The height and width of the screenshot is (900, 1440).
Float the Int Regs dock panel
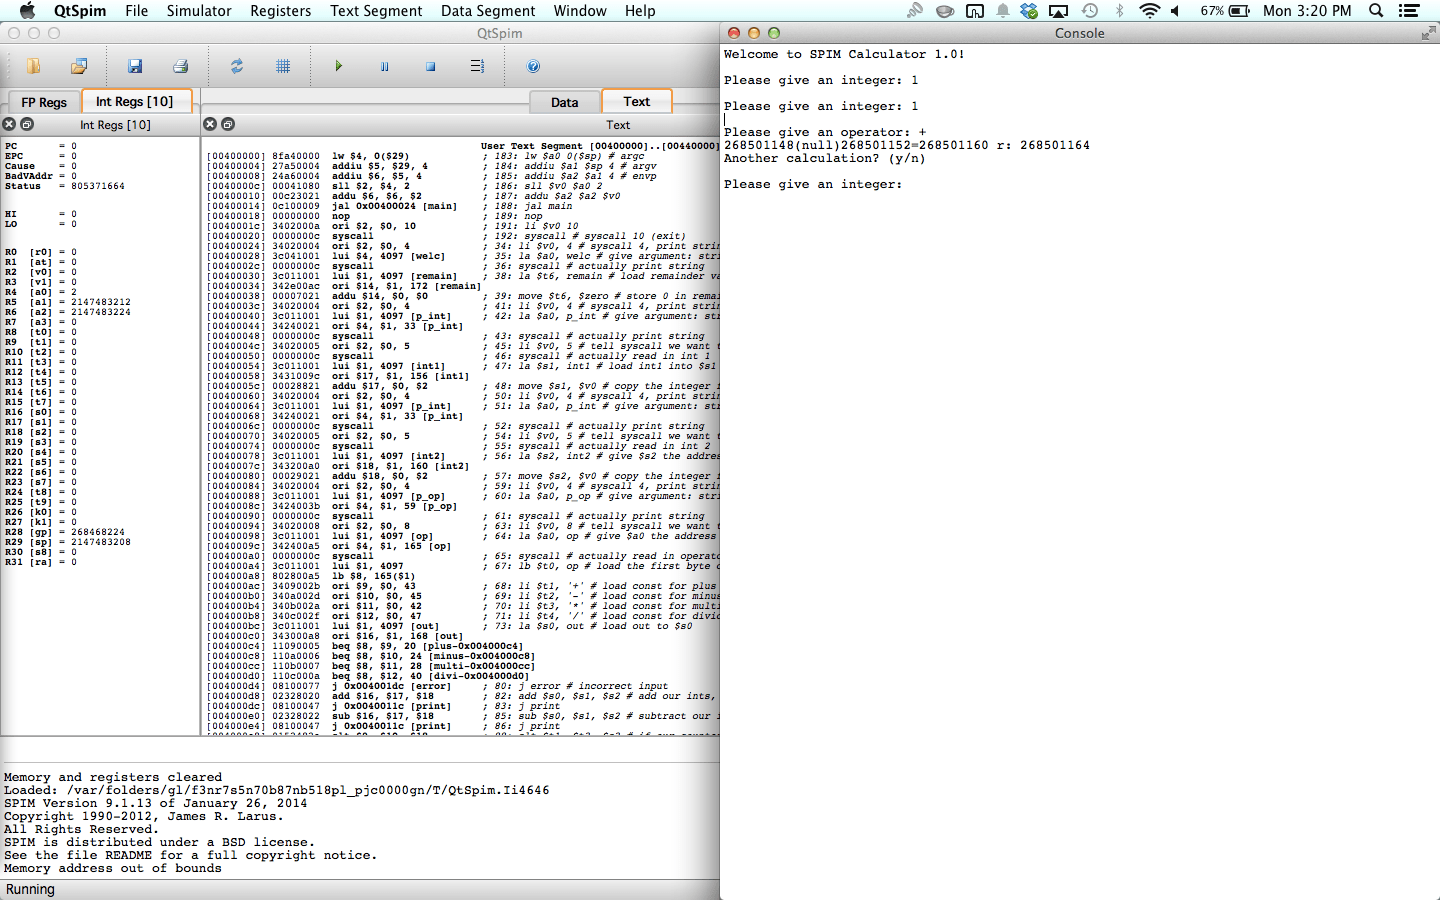pos(27,124)
